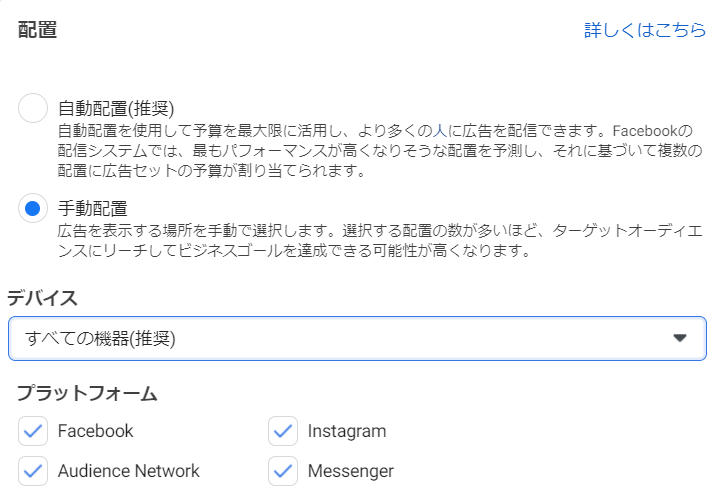Click the 手動配置 option label
The image size is (718, 495).
(92, 208)
